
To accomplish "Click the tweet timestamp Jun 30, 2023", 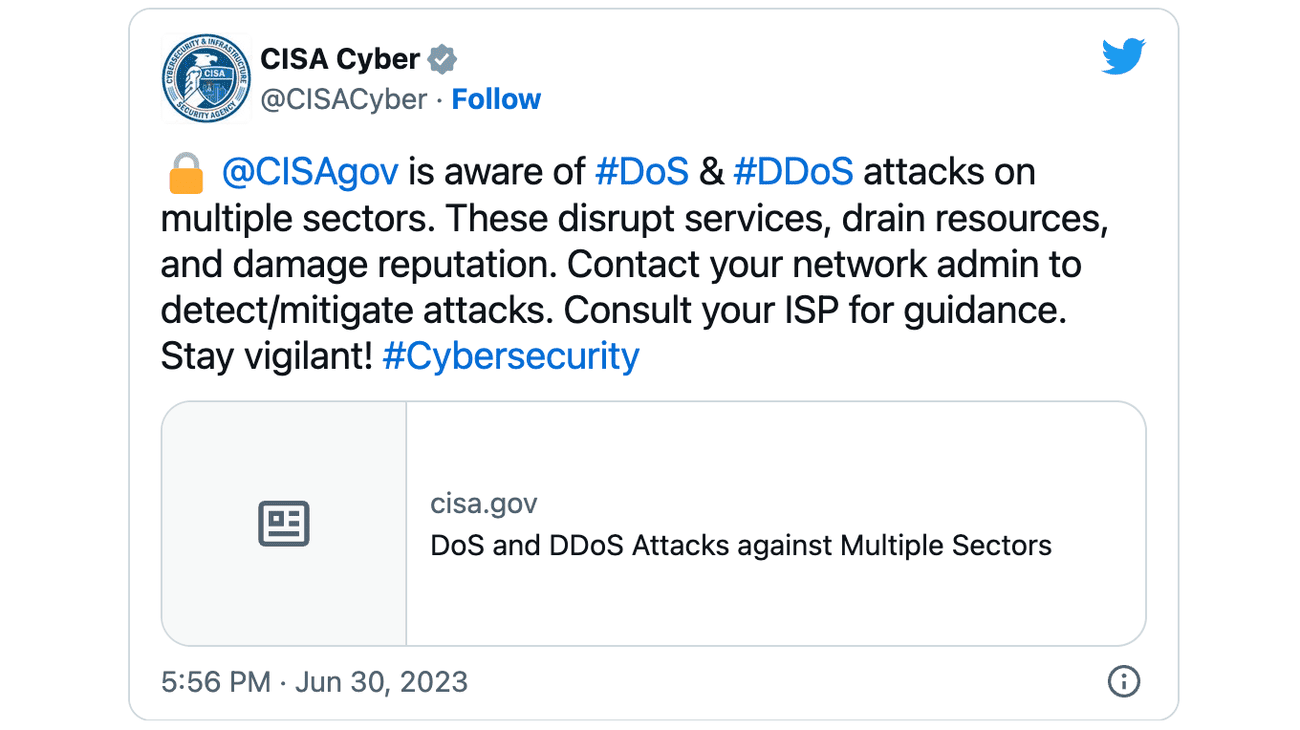I will (314, 682).
